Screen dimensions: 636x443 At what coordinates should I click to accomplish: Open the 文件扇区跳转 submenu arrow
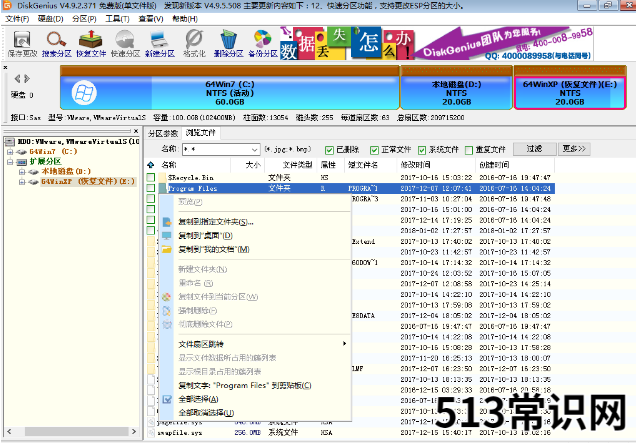coord(344,344)
